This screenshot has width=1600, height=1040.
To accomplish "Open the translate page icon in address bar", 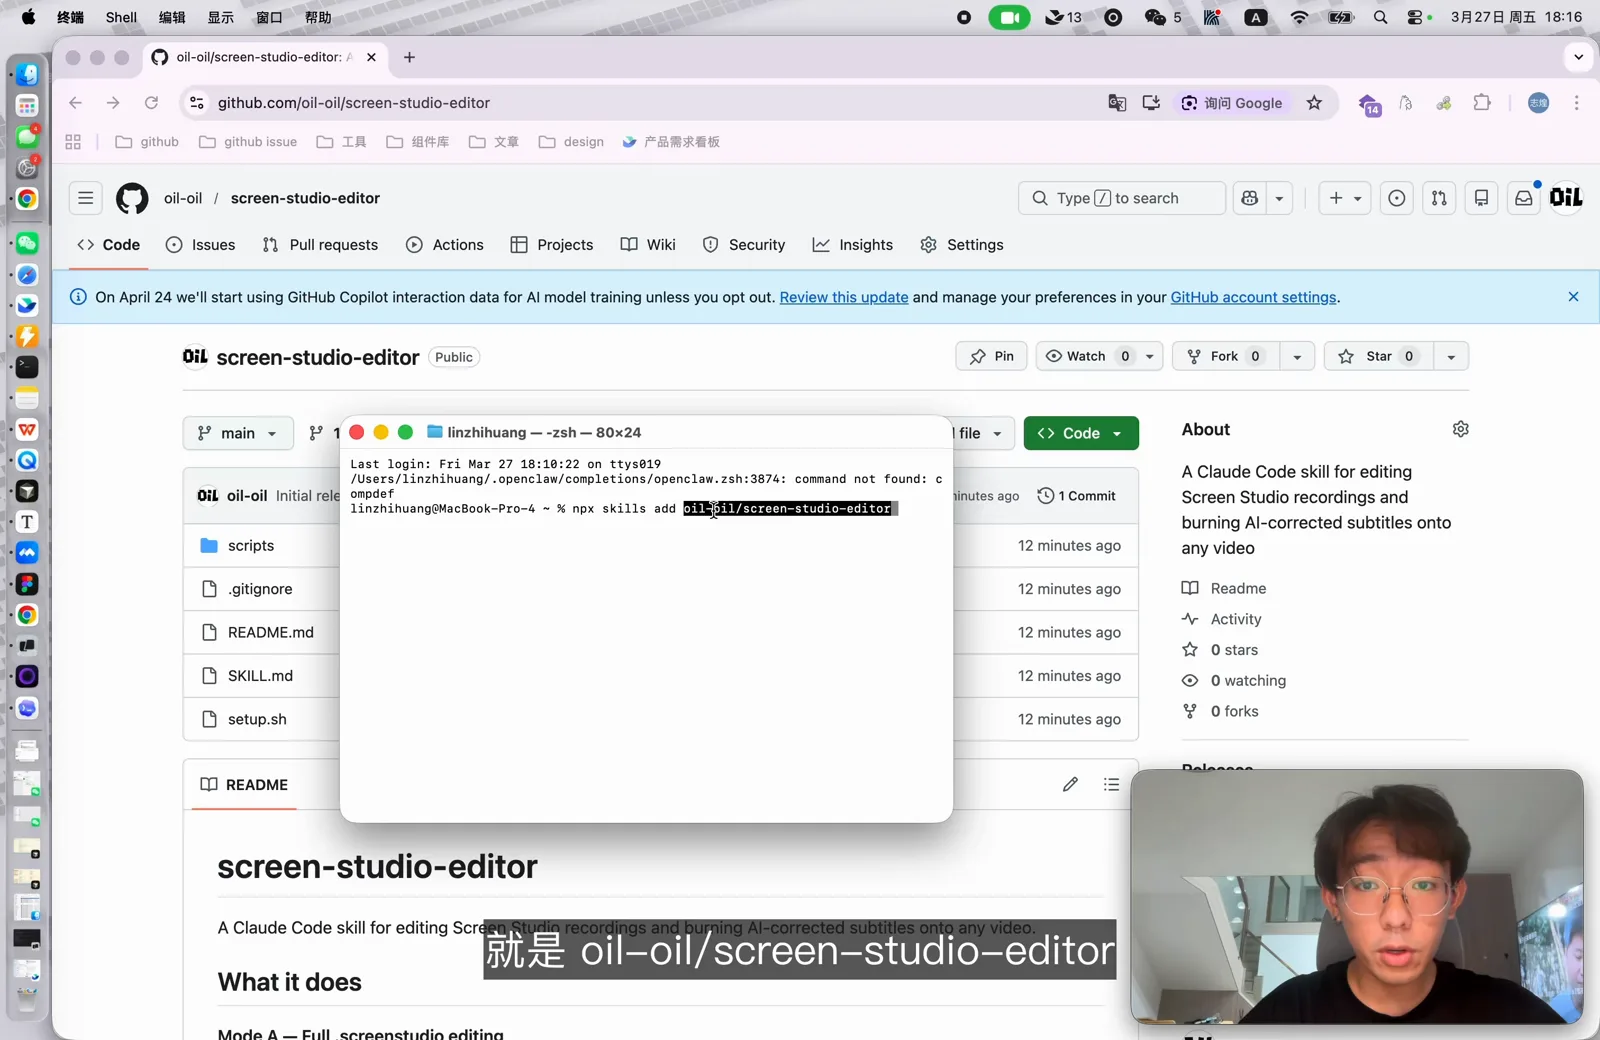I will coord(1117,103).
